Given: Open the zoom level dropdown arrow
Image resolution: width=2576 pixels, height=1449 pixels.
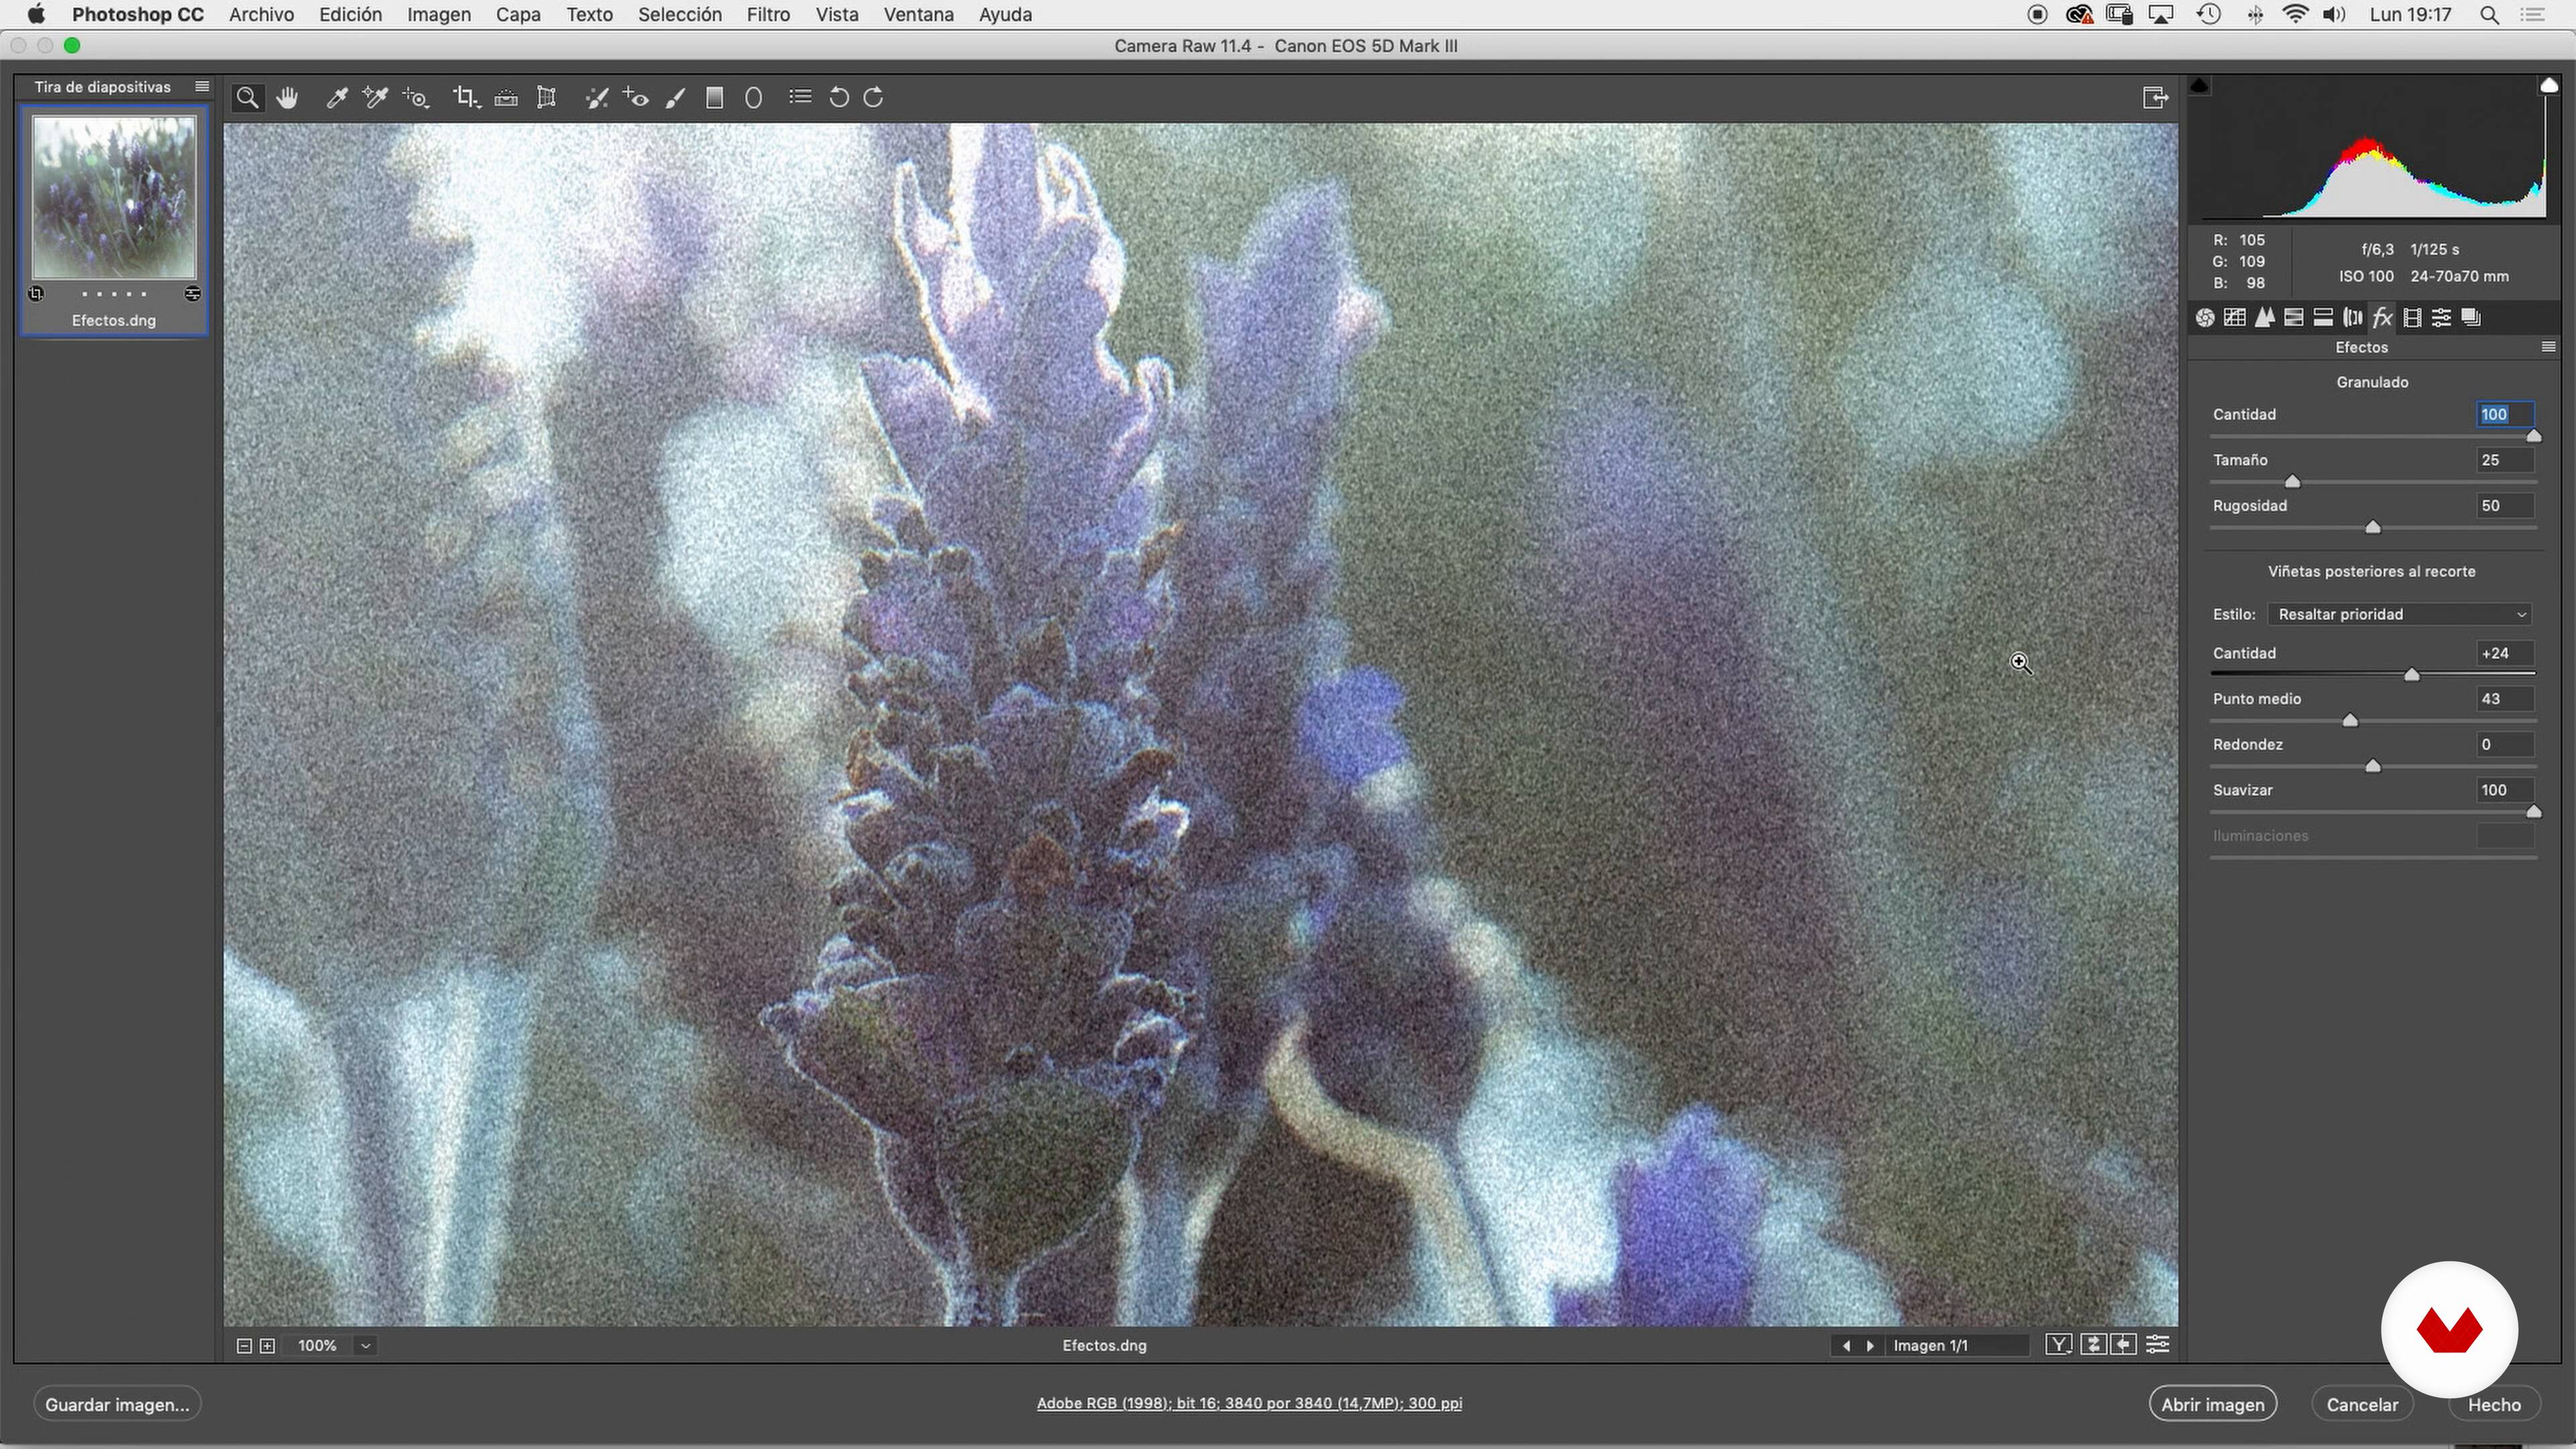Looking at the screenshot, I should [366, 1346].
